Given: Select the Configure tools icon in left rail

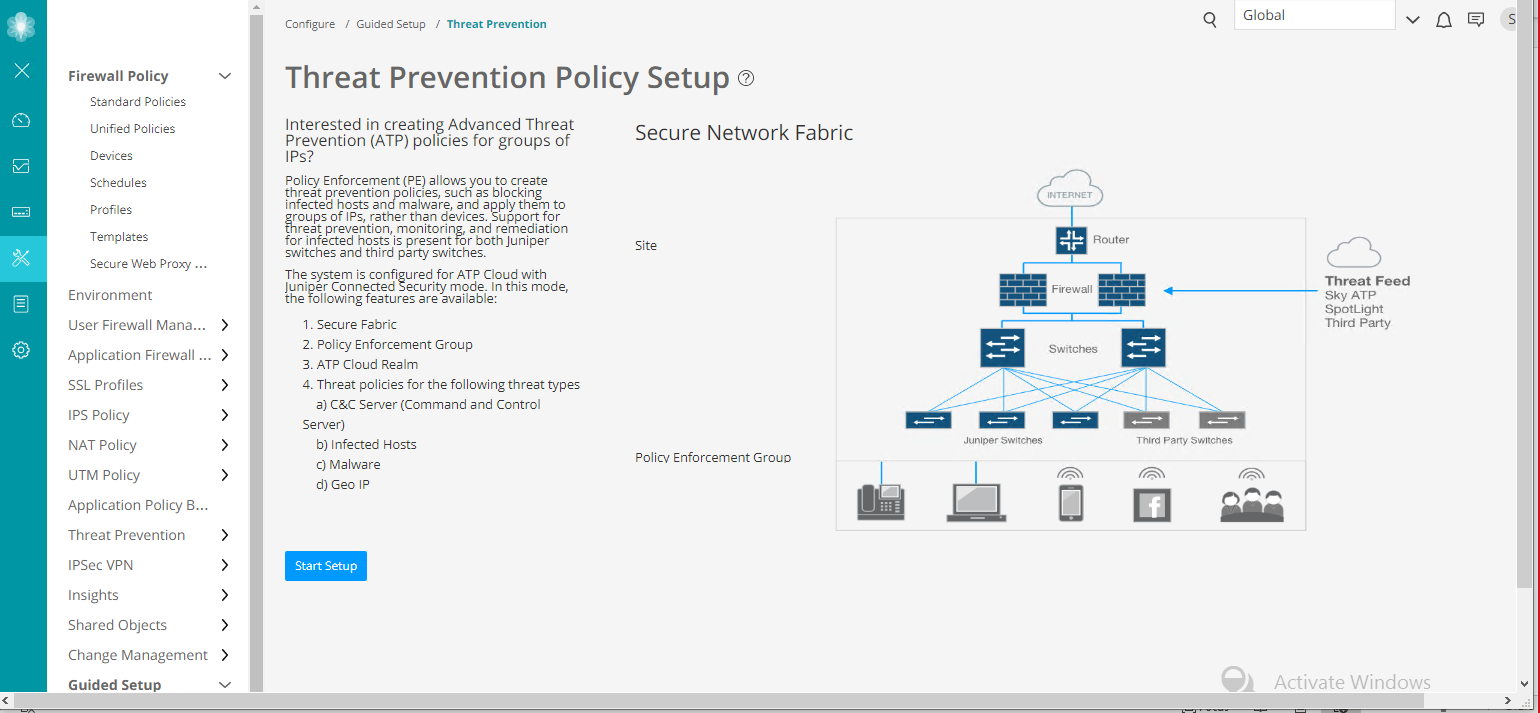Looking at the screenshot, I should coord(22,258).
